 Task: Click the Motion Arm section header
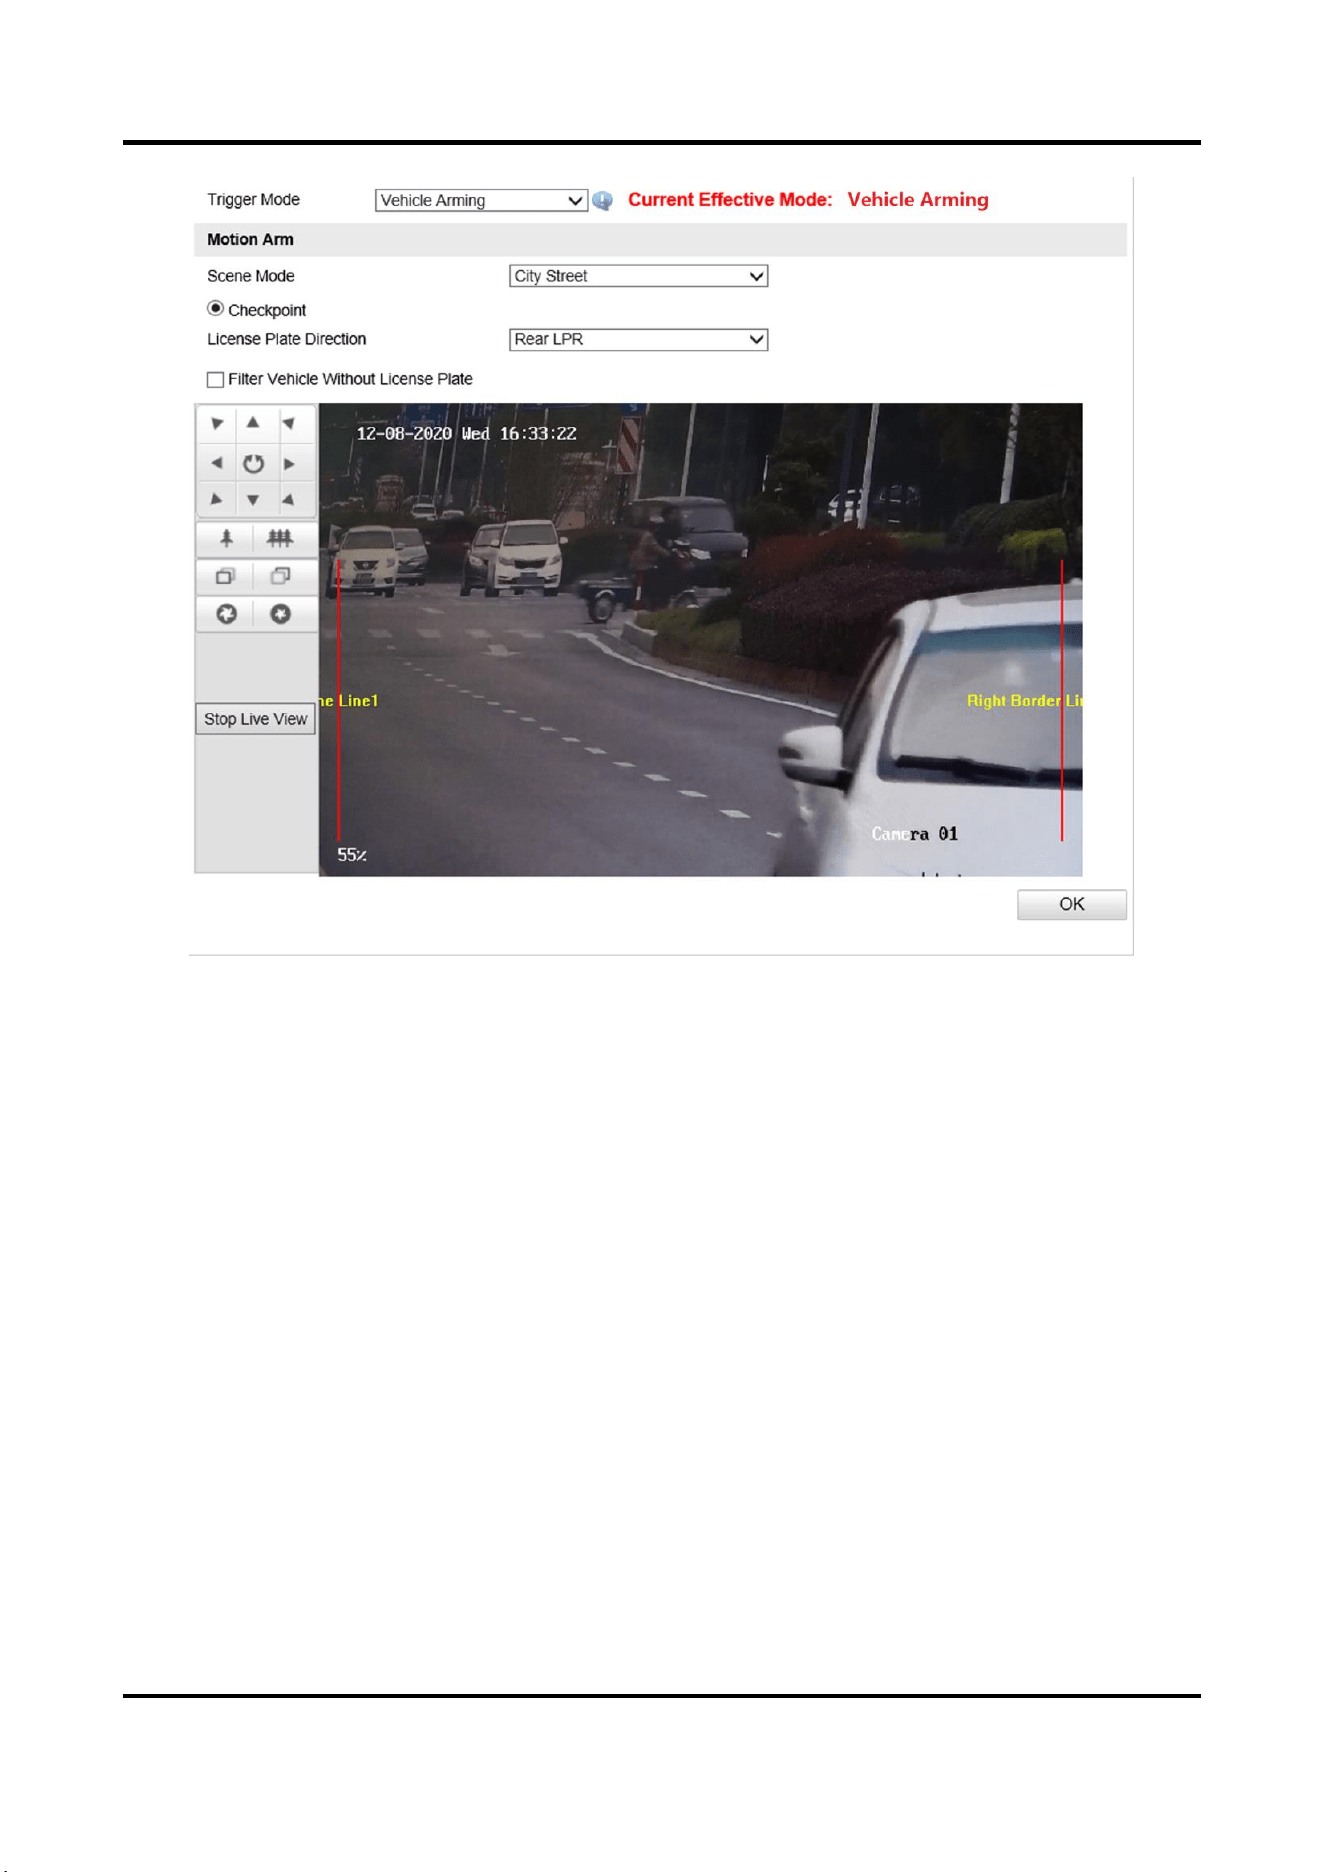click(660, 240)
